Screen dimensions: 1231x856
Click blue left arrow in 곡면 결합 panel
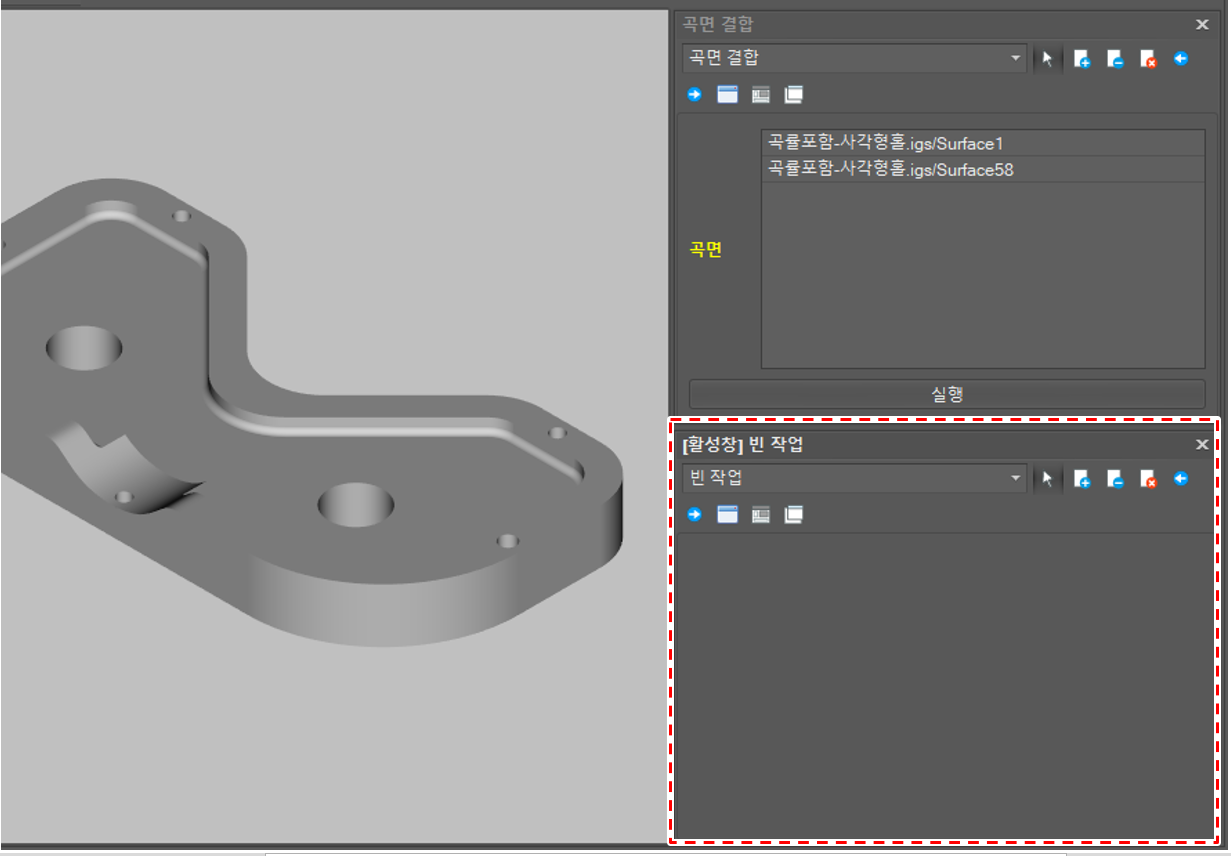(1181, 59)
